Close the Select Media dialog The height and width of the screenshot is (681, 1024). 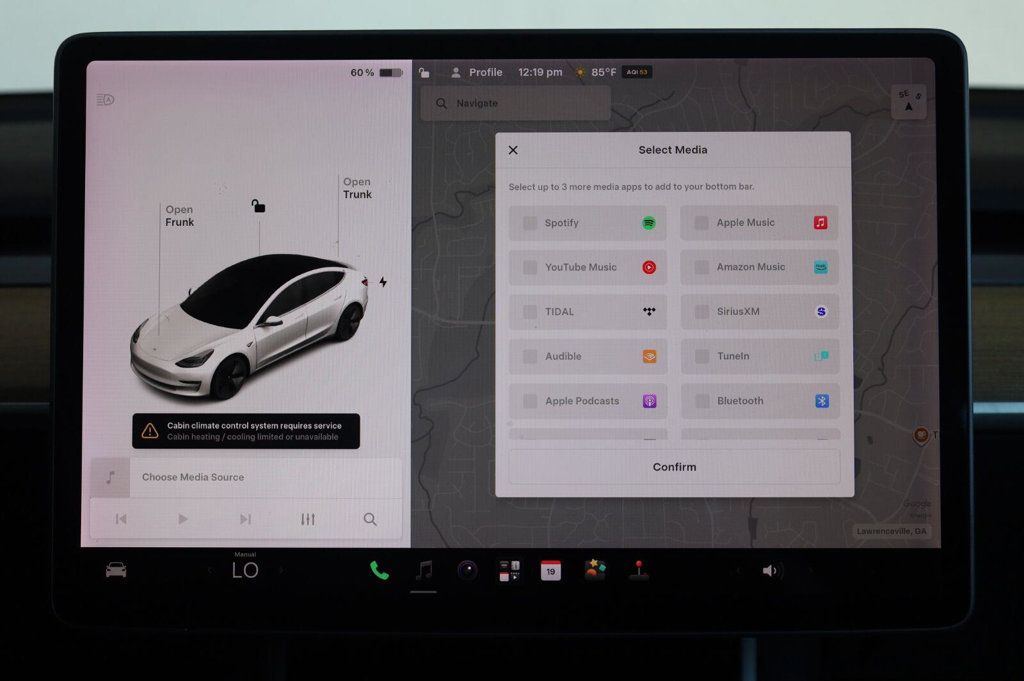[513, 150]
